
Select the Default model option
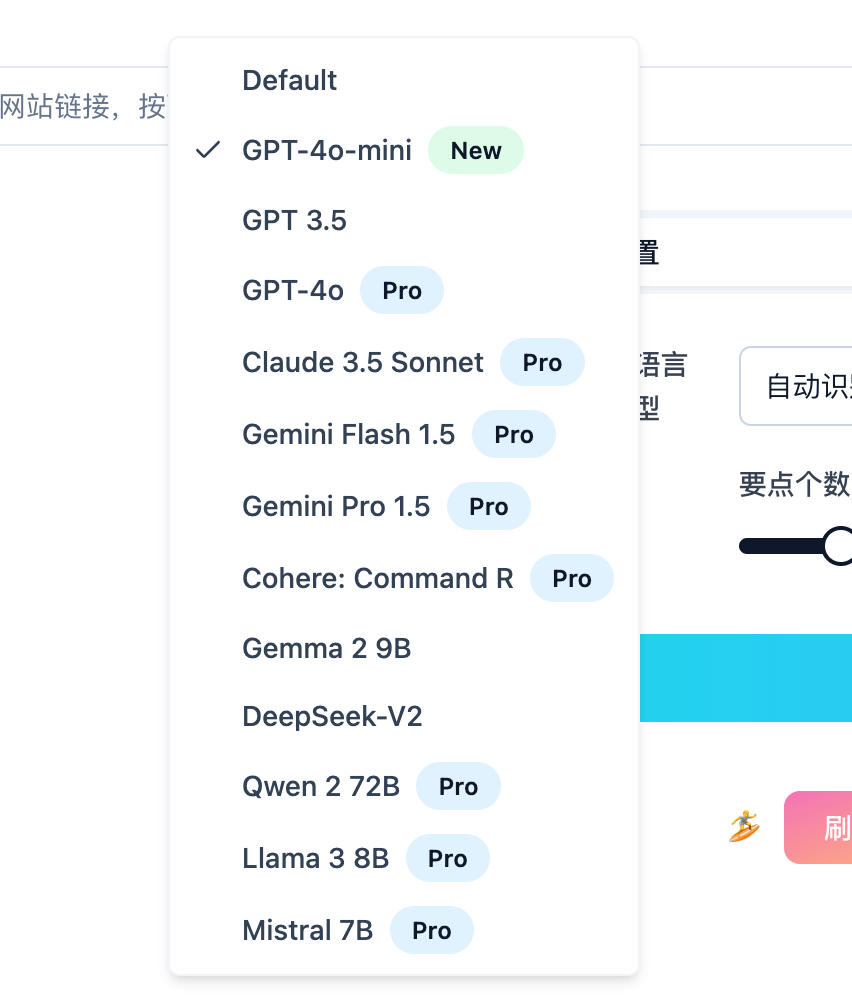tap(290, 81)
